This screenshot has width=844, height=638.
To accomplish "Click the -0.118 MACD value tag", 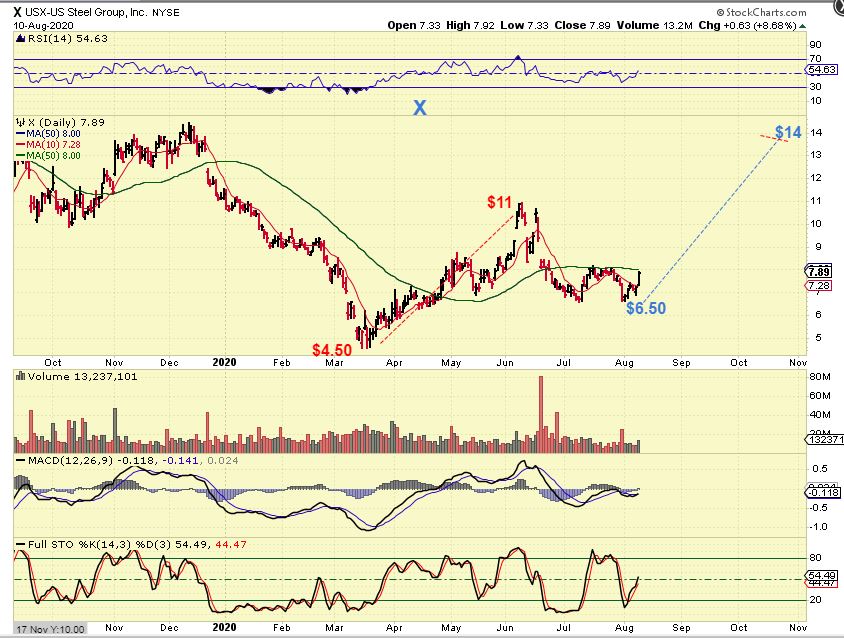I will [822, 493].
